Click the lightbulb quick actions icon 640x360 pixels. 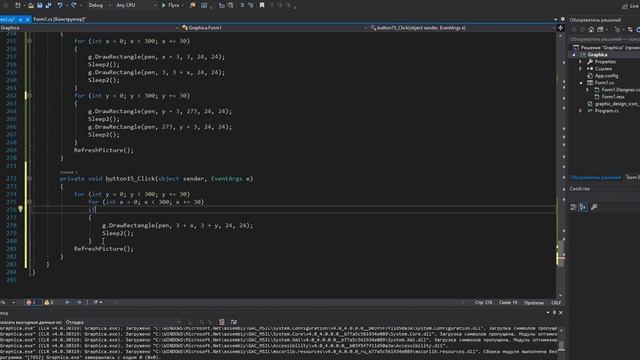(20, 209)
